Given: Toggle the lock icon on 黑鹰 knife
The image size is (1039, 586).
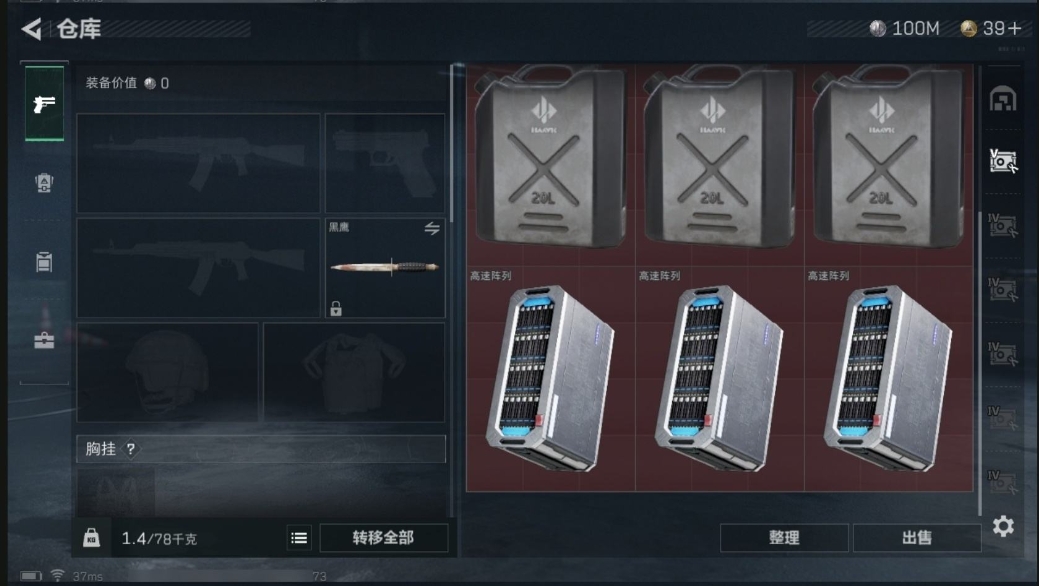Looking at the screenshot, I should click(x=336, y=308).
